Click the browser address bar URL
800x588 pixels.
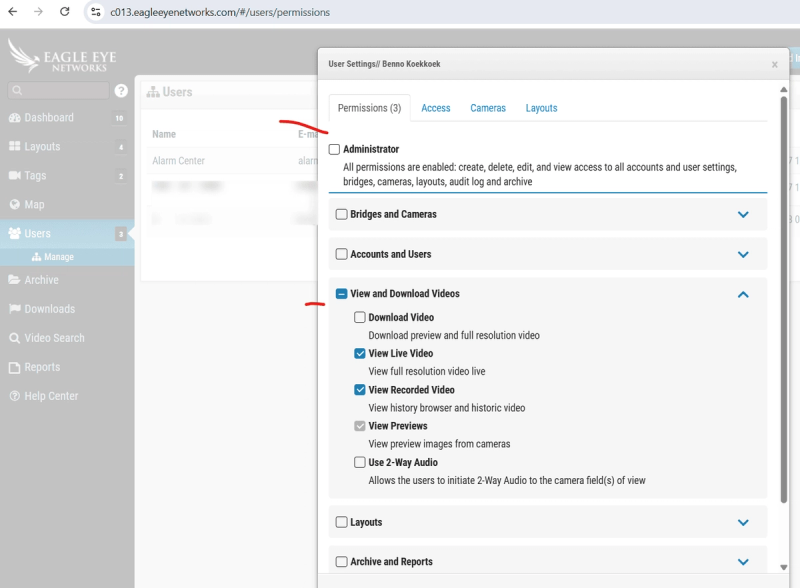click(x=220, y=12)
